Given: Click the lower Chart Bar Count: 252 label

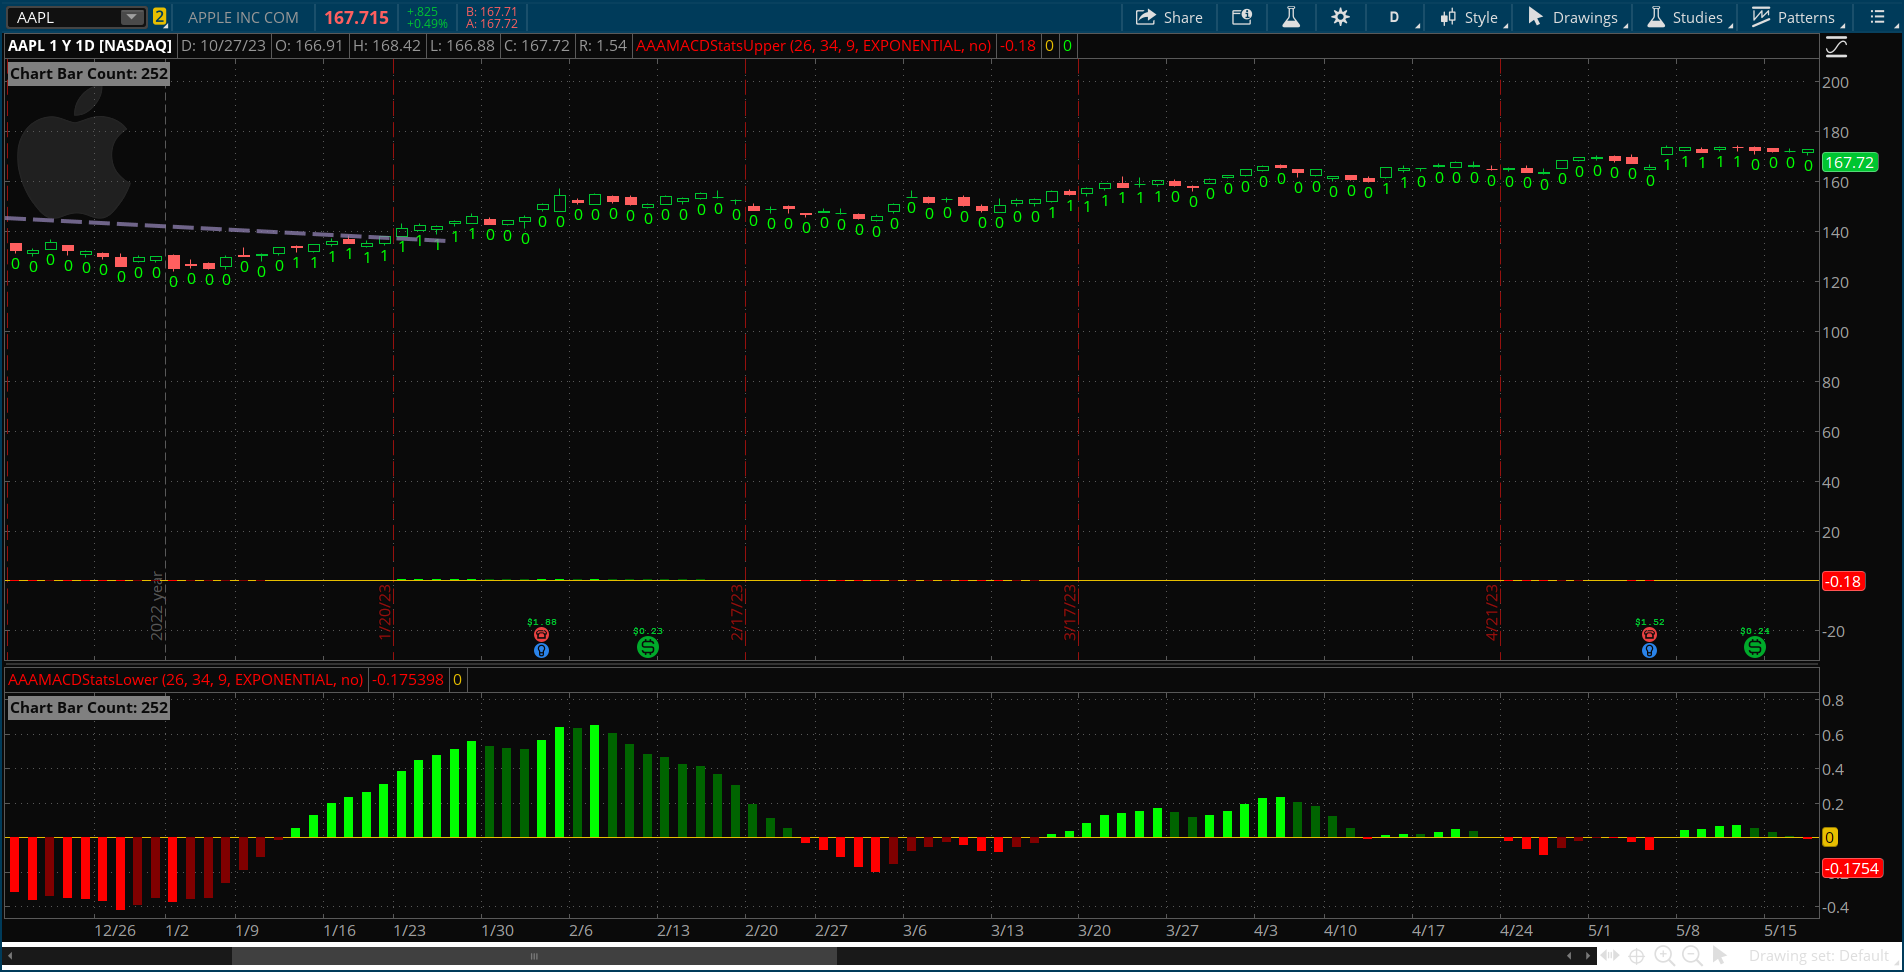Looking at the screenshot, I should click(x=89, y=708).
